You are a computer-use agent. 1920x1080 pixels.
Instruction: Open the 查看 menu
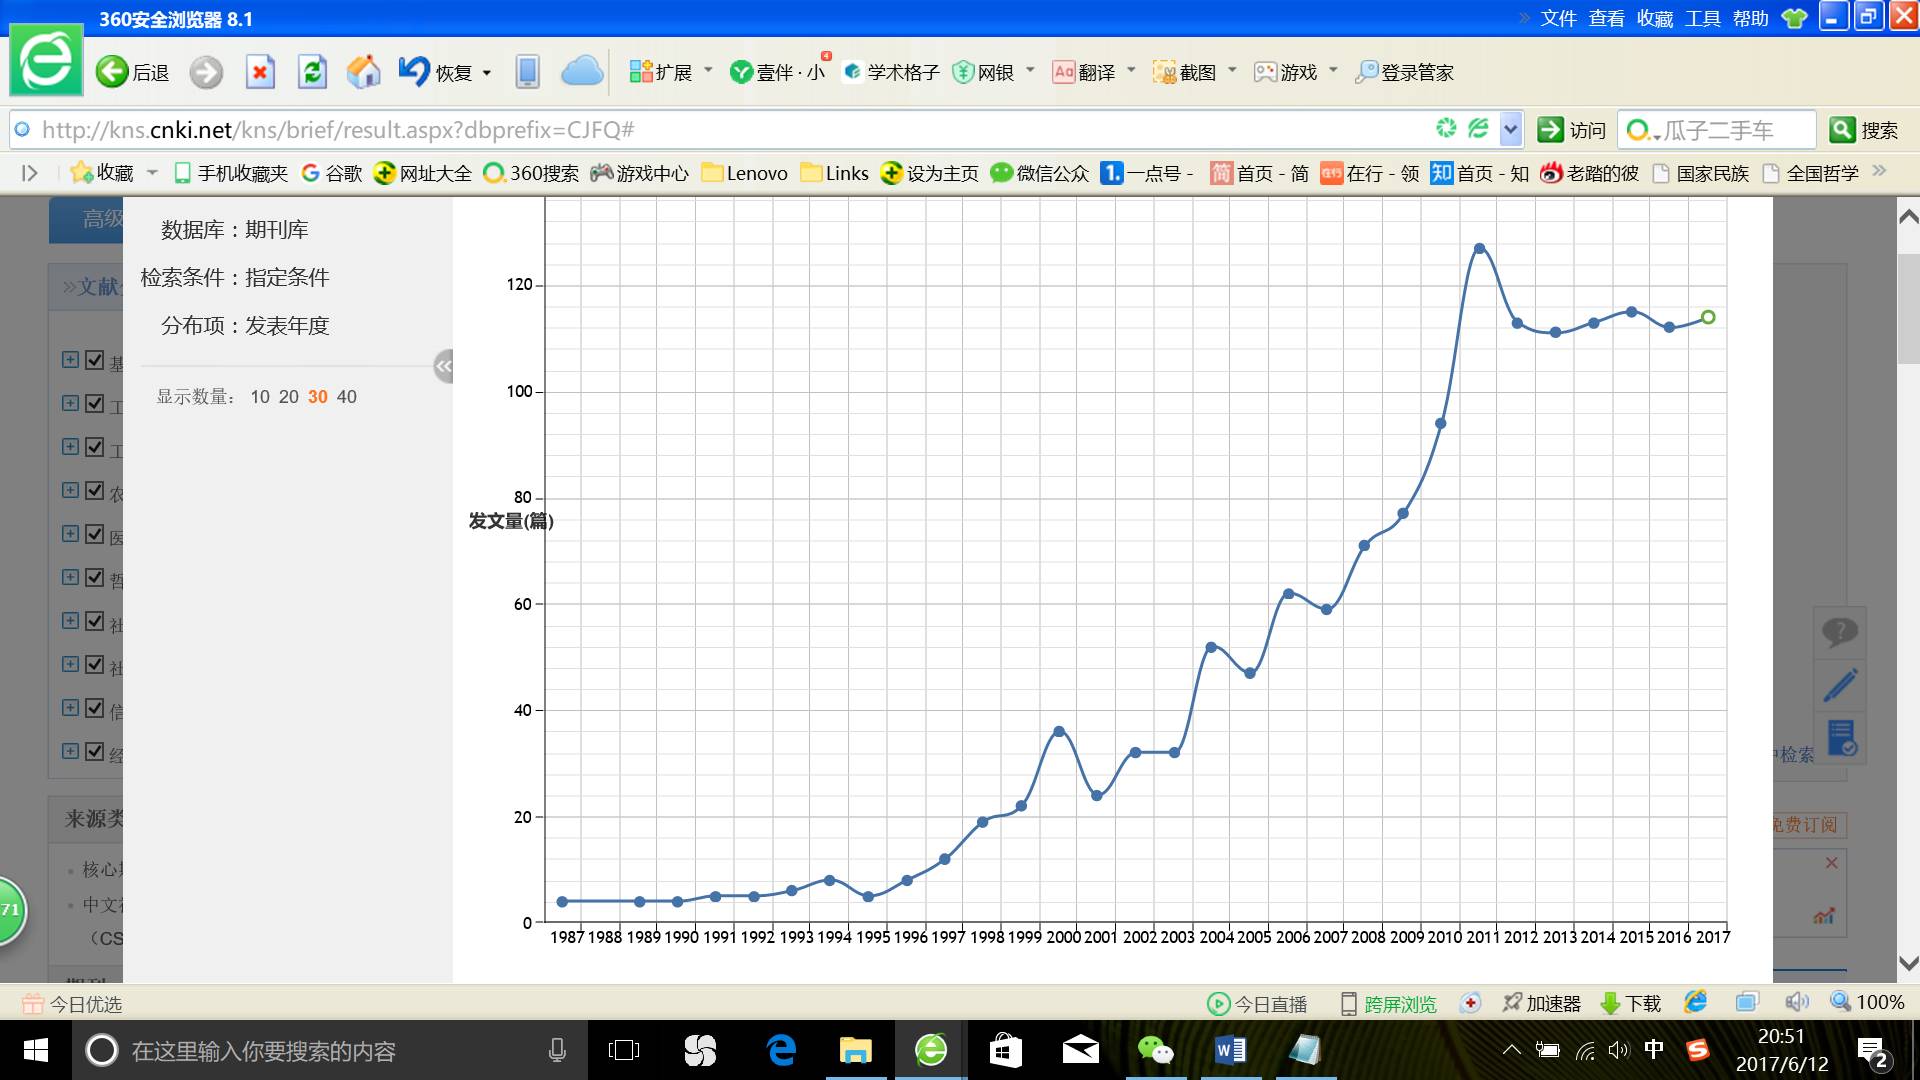point(1606,18)
